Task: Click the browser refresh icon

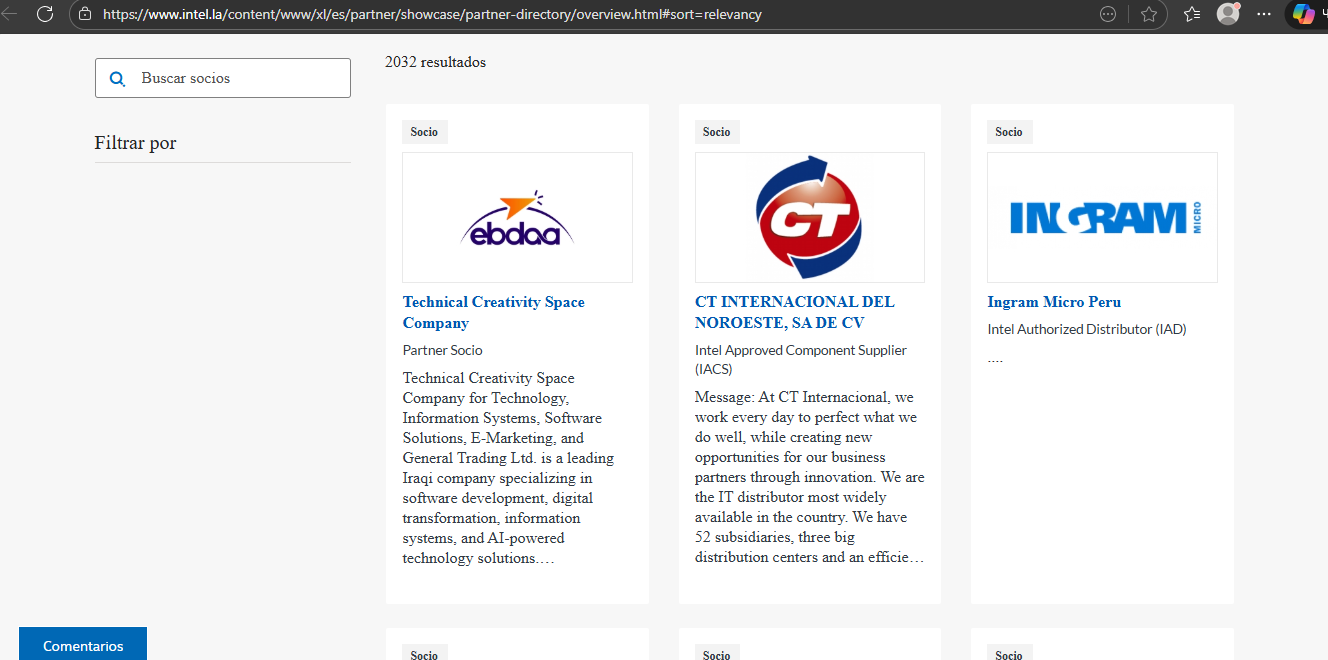Action: point(45,14)
